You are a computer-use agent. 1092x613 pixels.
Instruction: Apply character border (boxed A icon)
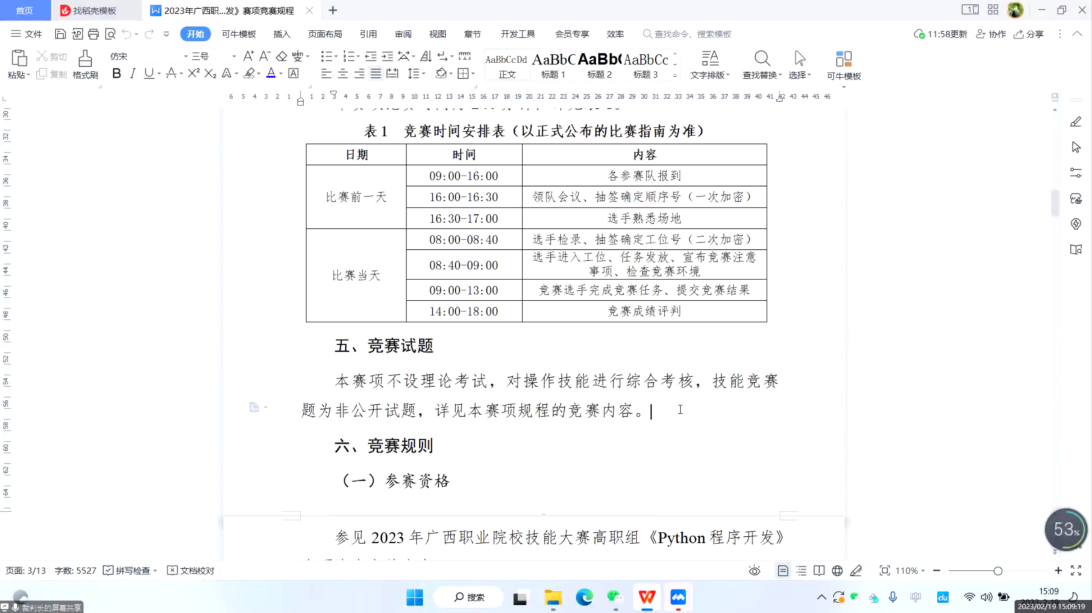tap(293, 73)
